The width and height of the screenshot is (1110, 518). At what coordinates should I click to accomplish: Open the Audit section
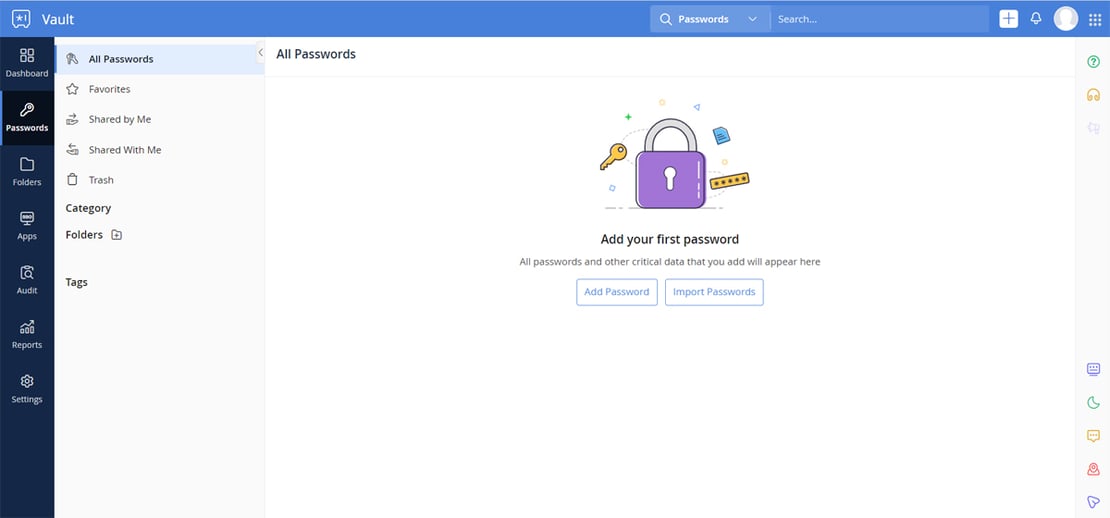(x=27, y=279)
